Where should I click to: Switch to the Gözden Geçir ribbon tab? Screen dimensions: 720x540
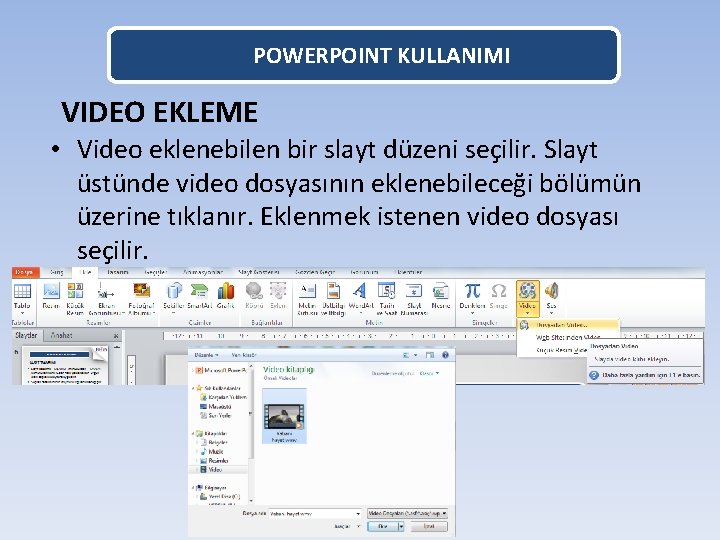click(x=315, y=272)
